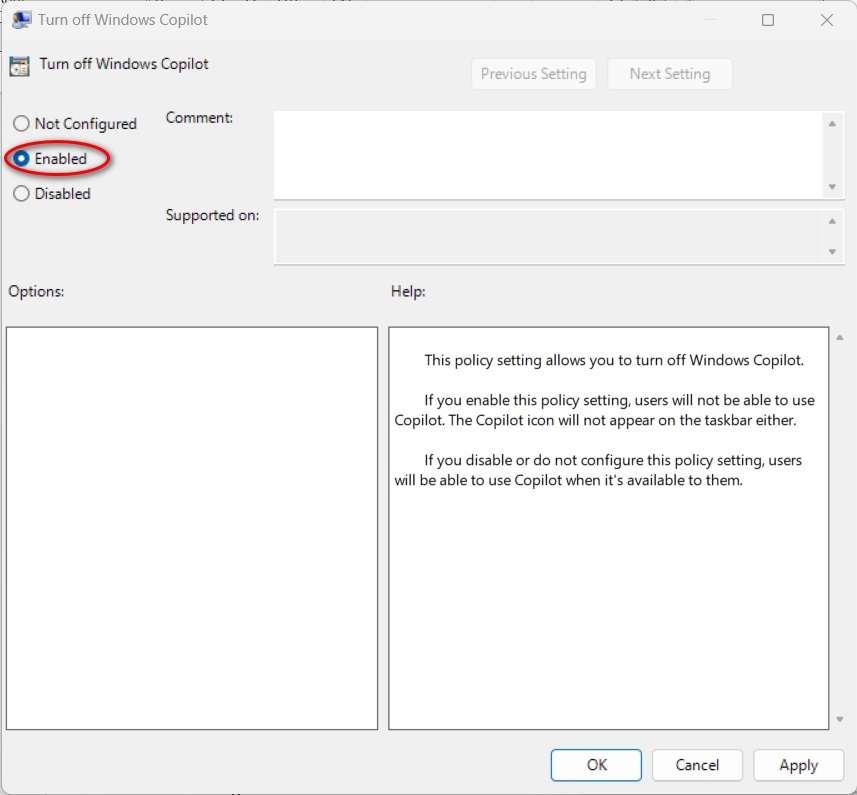Click the policy icon in the title bar
This screenshot has width=857, height=795.
coord(20,20)
